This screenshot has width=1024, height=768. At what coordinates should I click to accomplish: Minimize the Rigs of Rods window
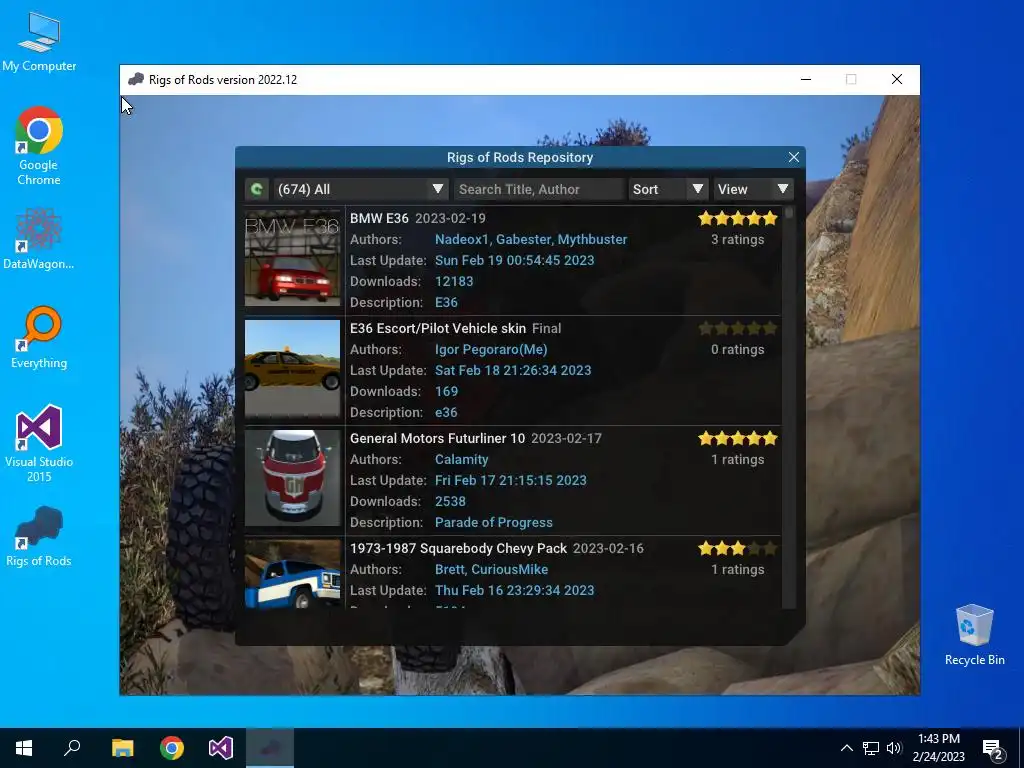point(806,80)
